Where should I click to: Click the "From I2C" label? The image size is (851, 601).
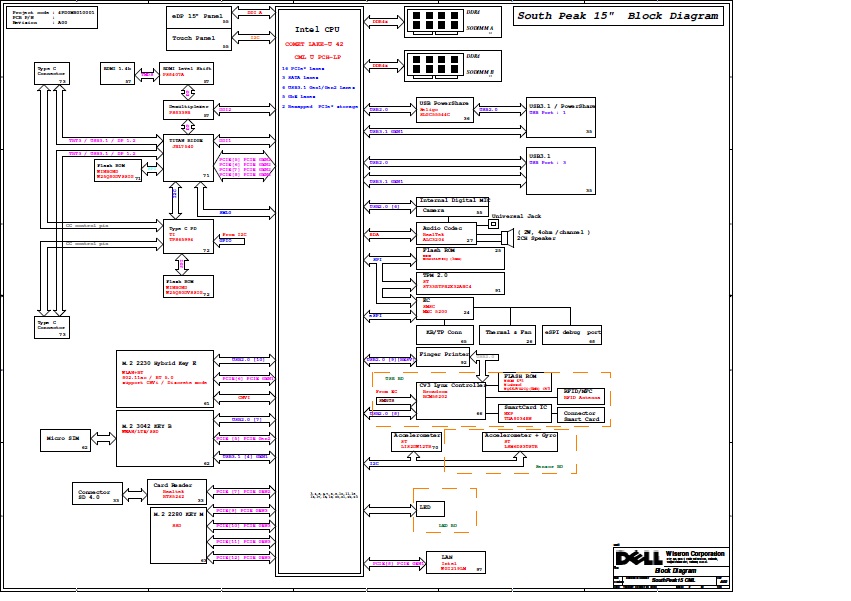234,235
